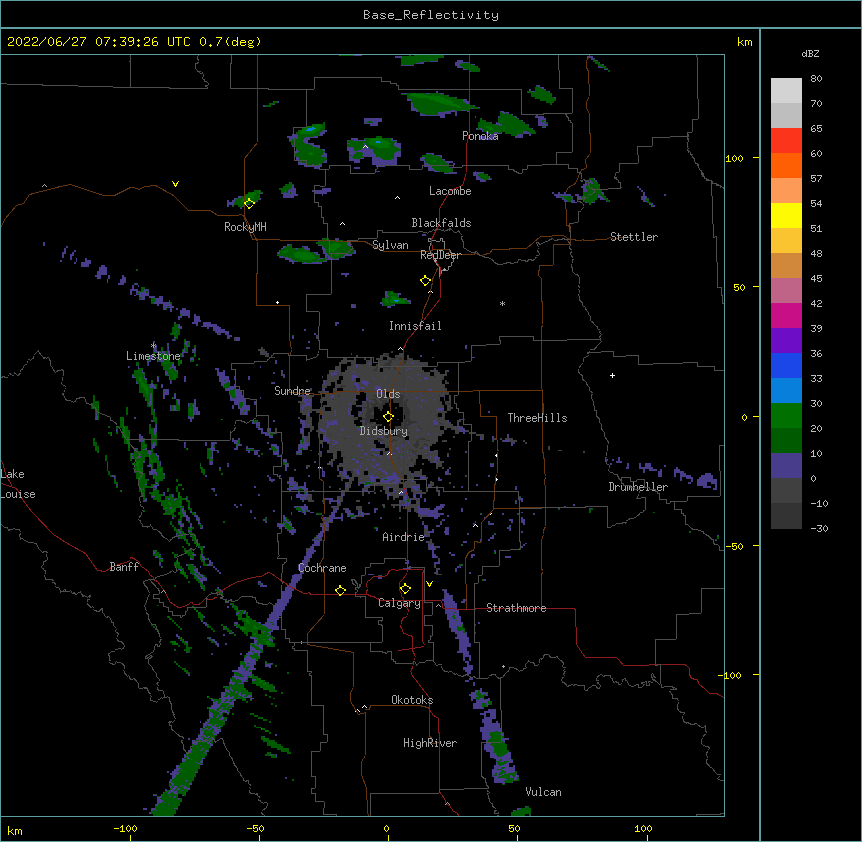
Task: Click the -50 tick on right vertical axis
Action: 734,546
